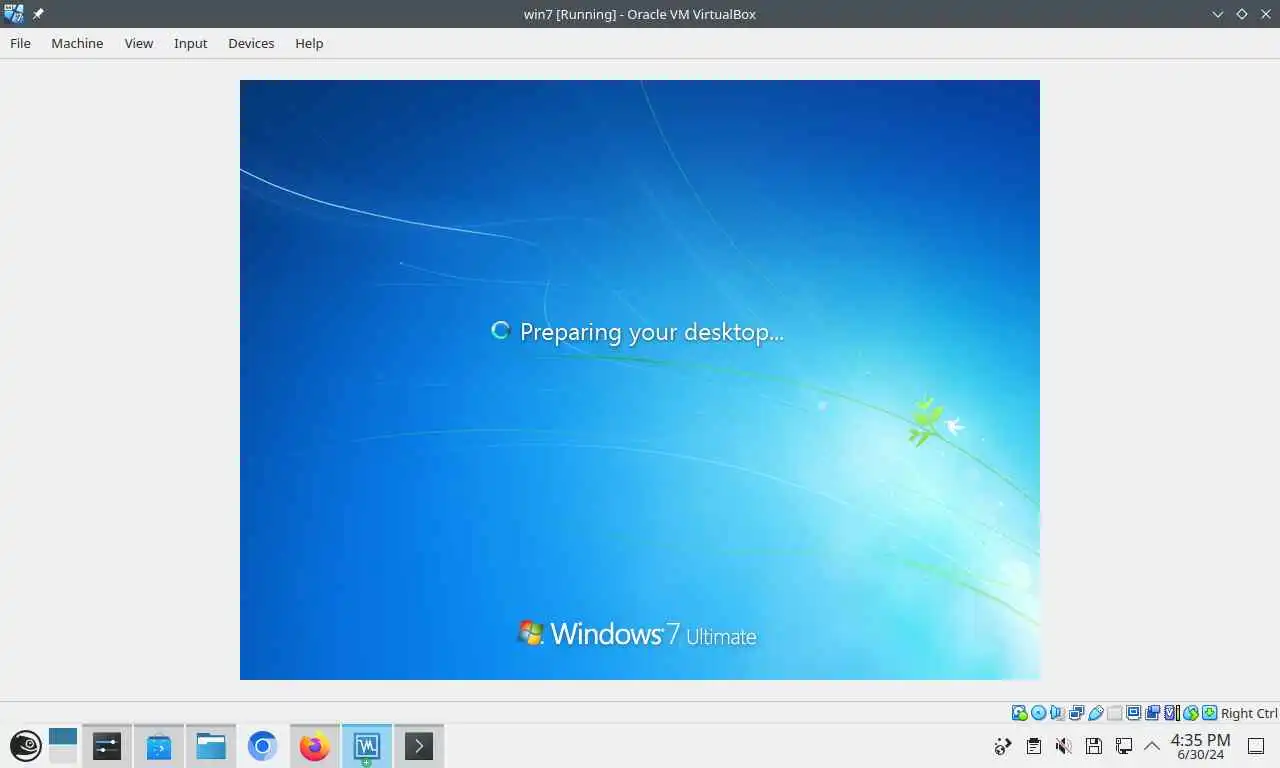The height and width of the screenshot is (768, 1280).
Task: Open Konsole terminal from taskbar
Action: [419, 746]
